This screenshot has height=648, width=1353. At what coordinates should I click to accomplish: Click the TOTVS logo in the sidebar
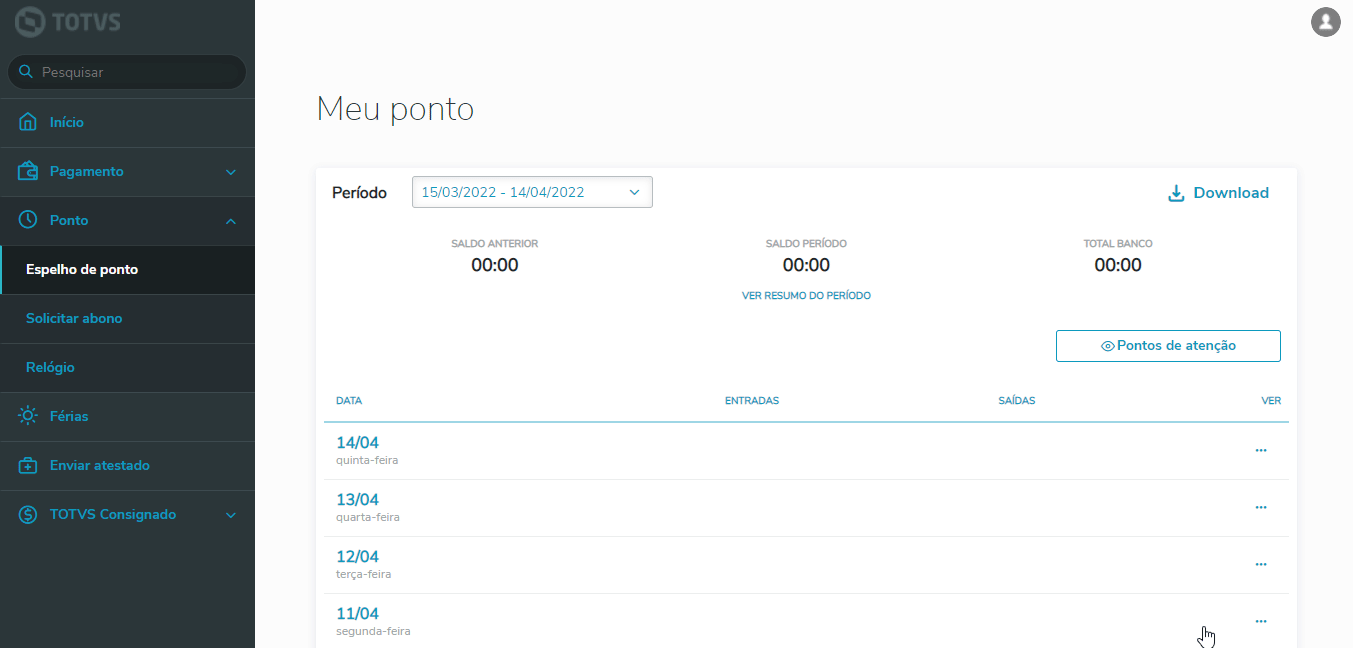(68, 21)
